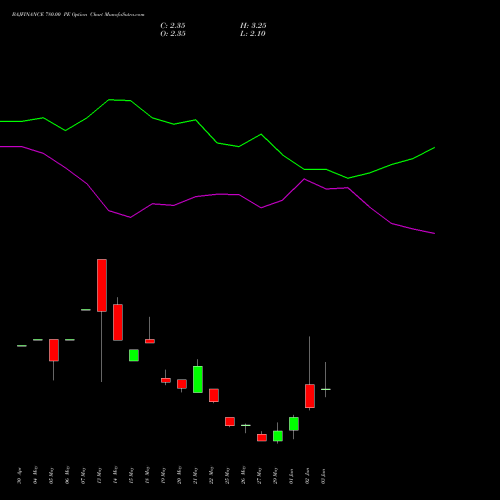This screenshot has height=500, width=500.
Task: Click the '03 Jun' date axis label
Action: click(x=323, y=476)
